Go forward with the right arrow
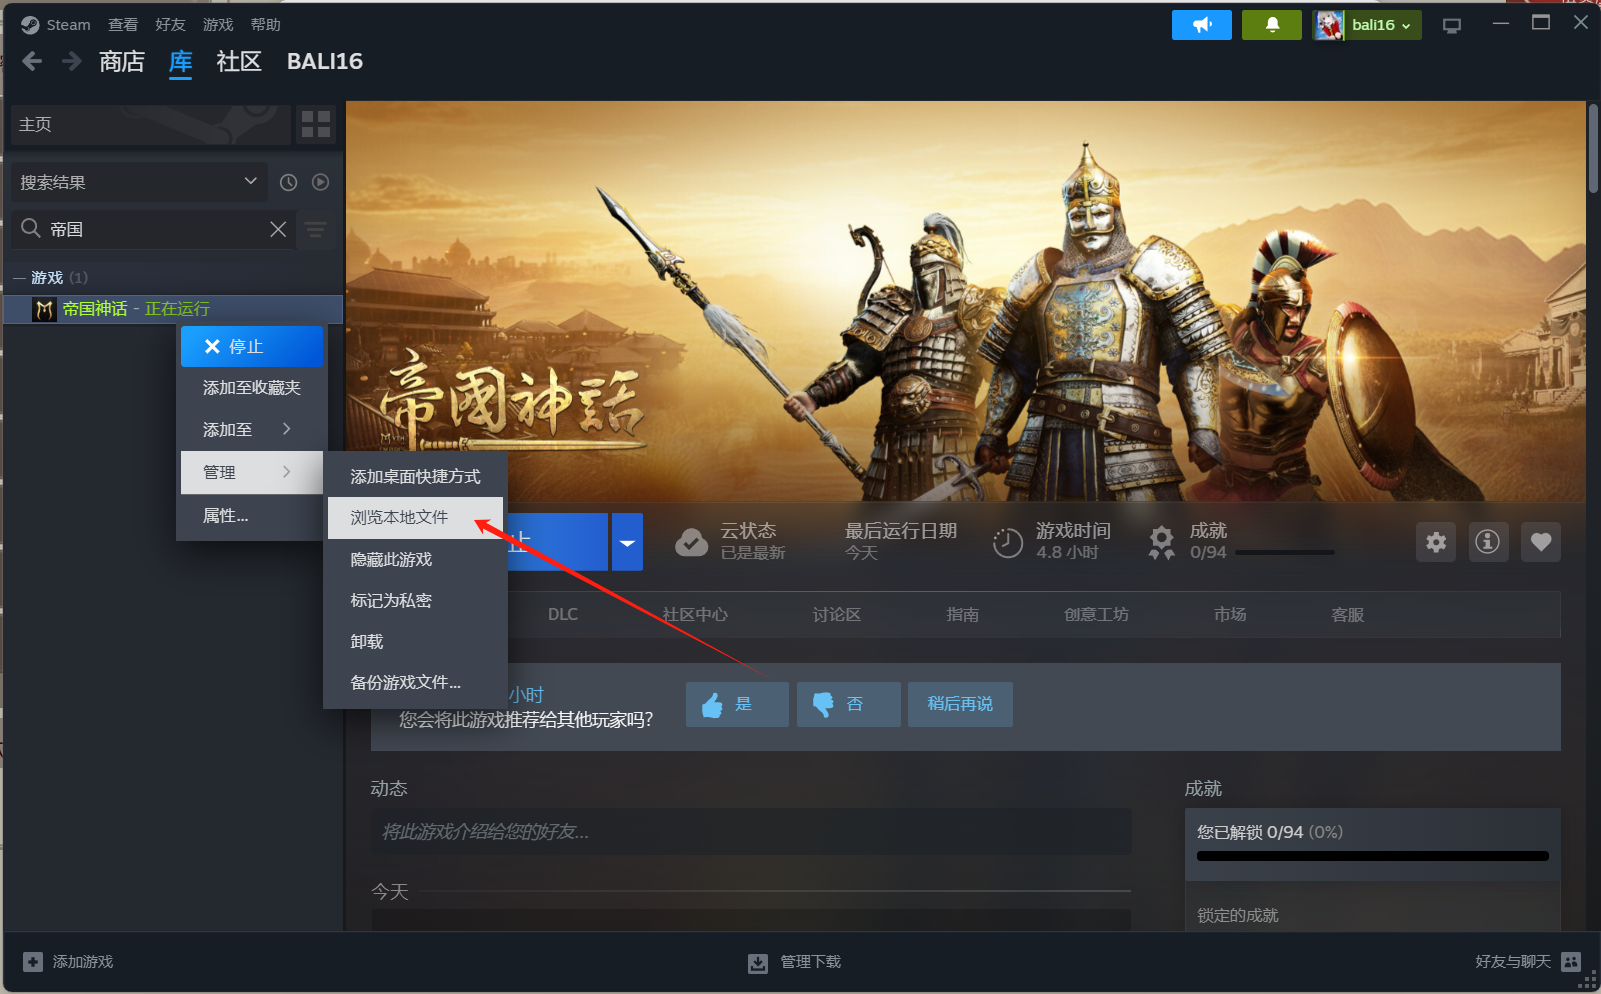The width and height of the screenshot is (1601, 994). click(71, 61)
